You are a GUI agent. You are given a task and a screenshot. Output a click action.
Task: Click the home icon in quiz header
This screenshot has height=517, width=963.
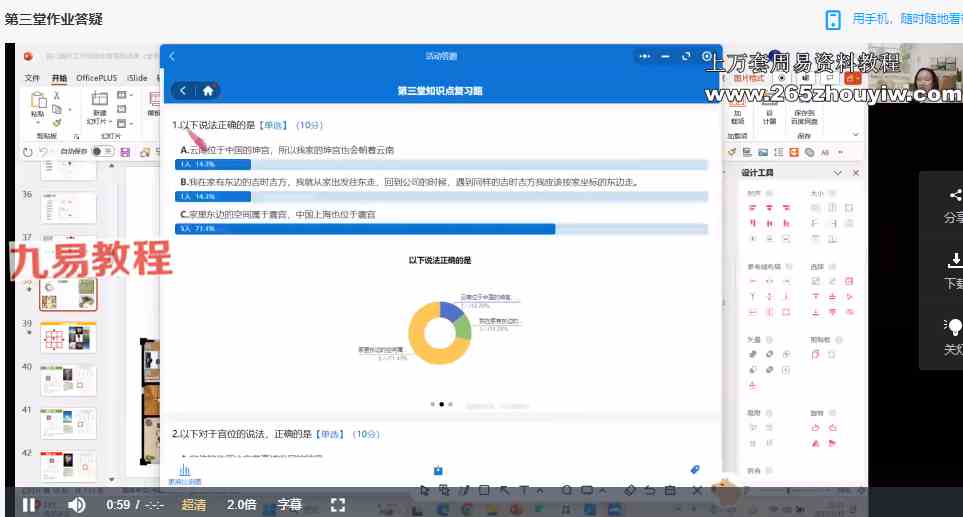(208, 90)
